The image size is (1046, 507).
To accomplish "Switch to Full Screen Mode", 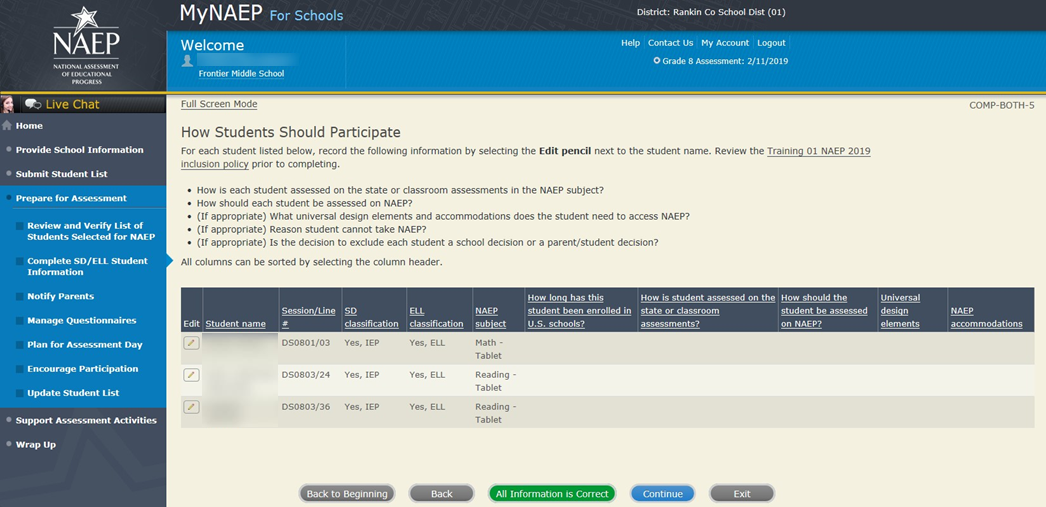I will 219,104.
